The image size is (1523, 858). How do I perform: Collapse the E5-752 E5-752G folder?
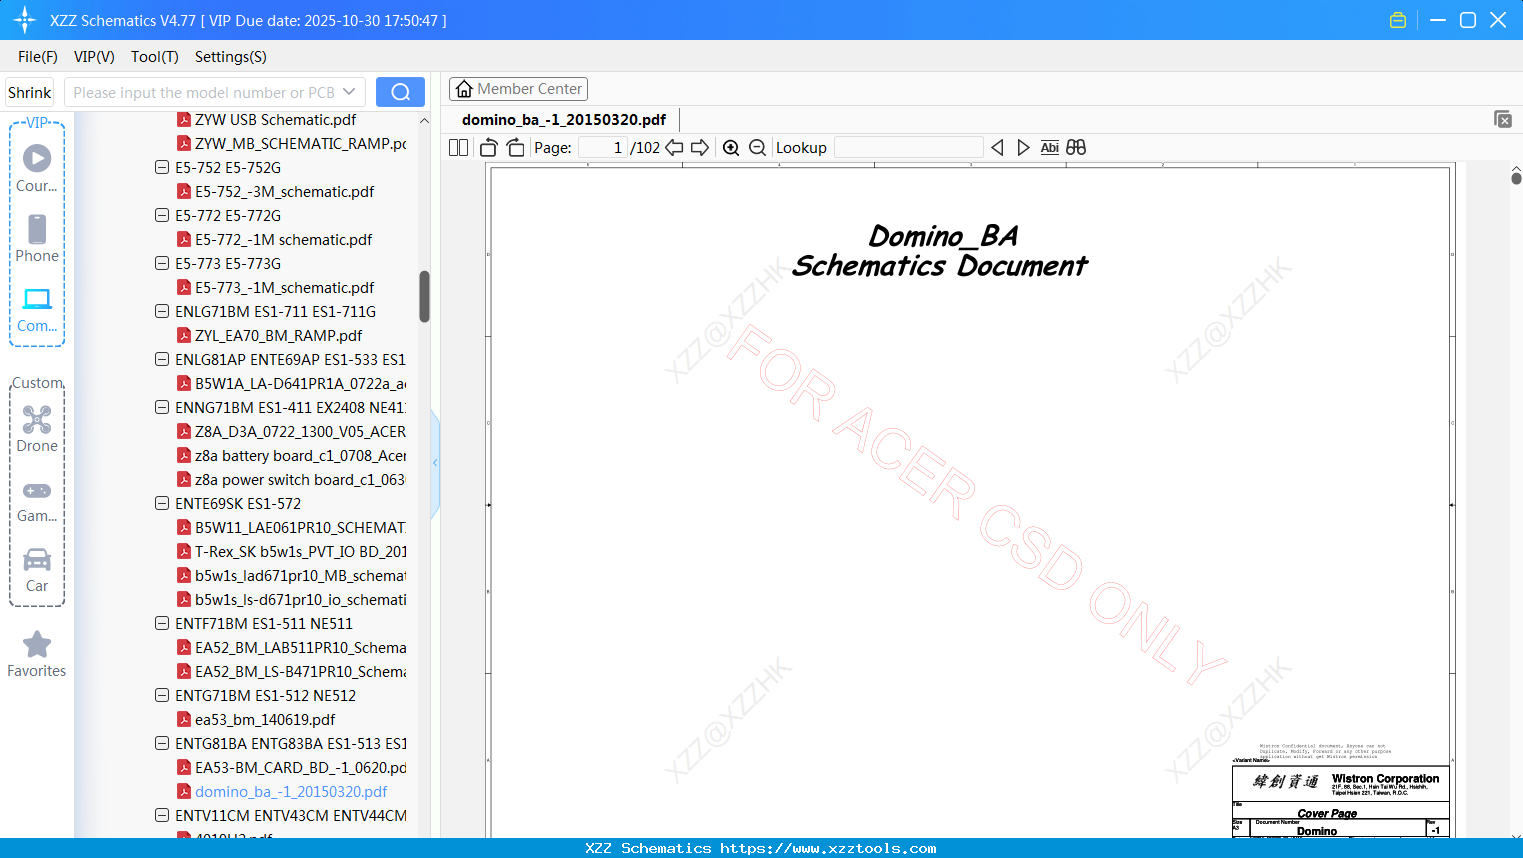point(162,167)
